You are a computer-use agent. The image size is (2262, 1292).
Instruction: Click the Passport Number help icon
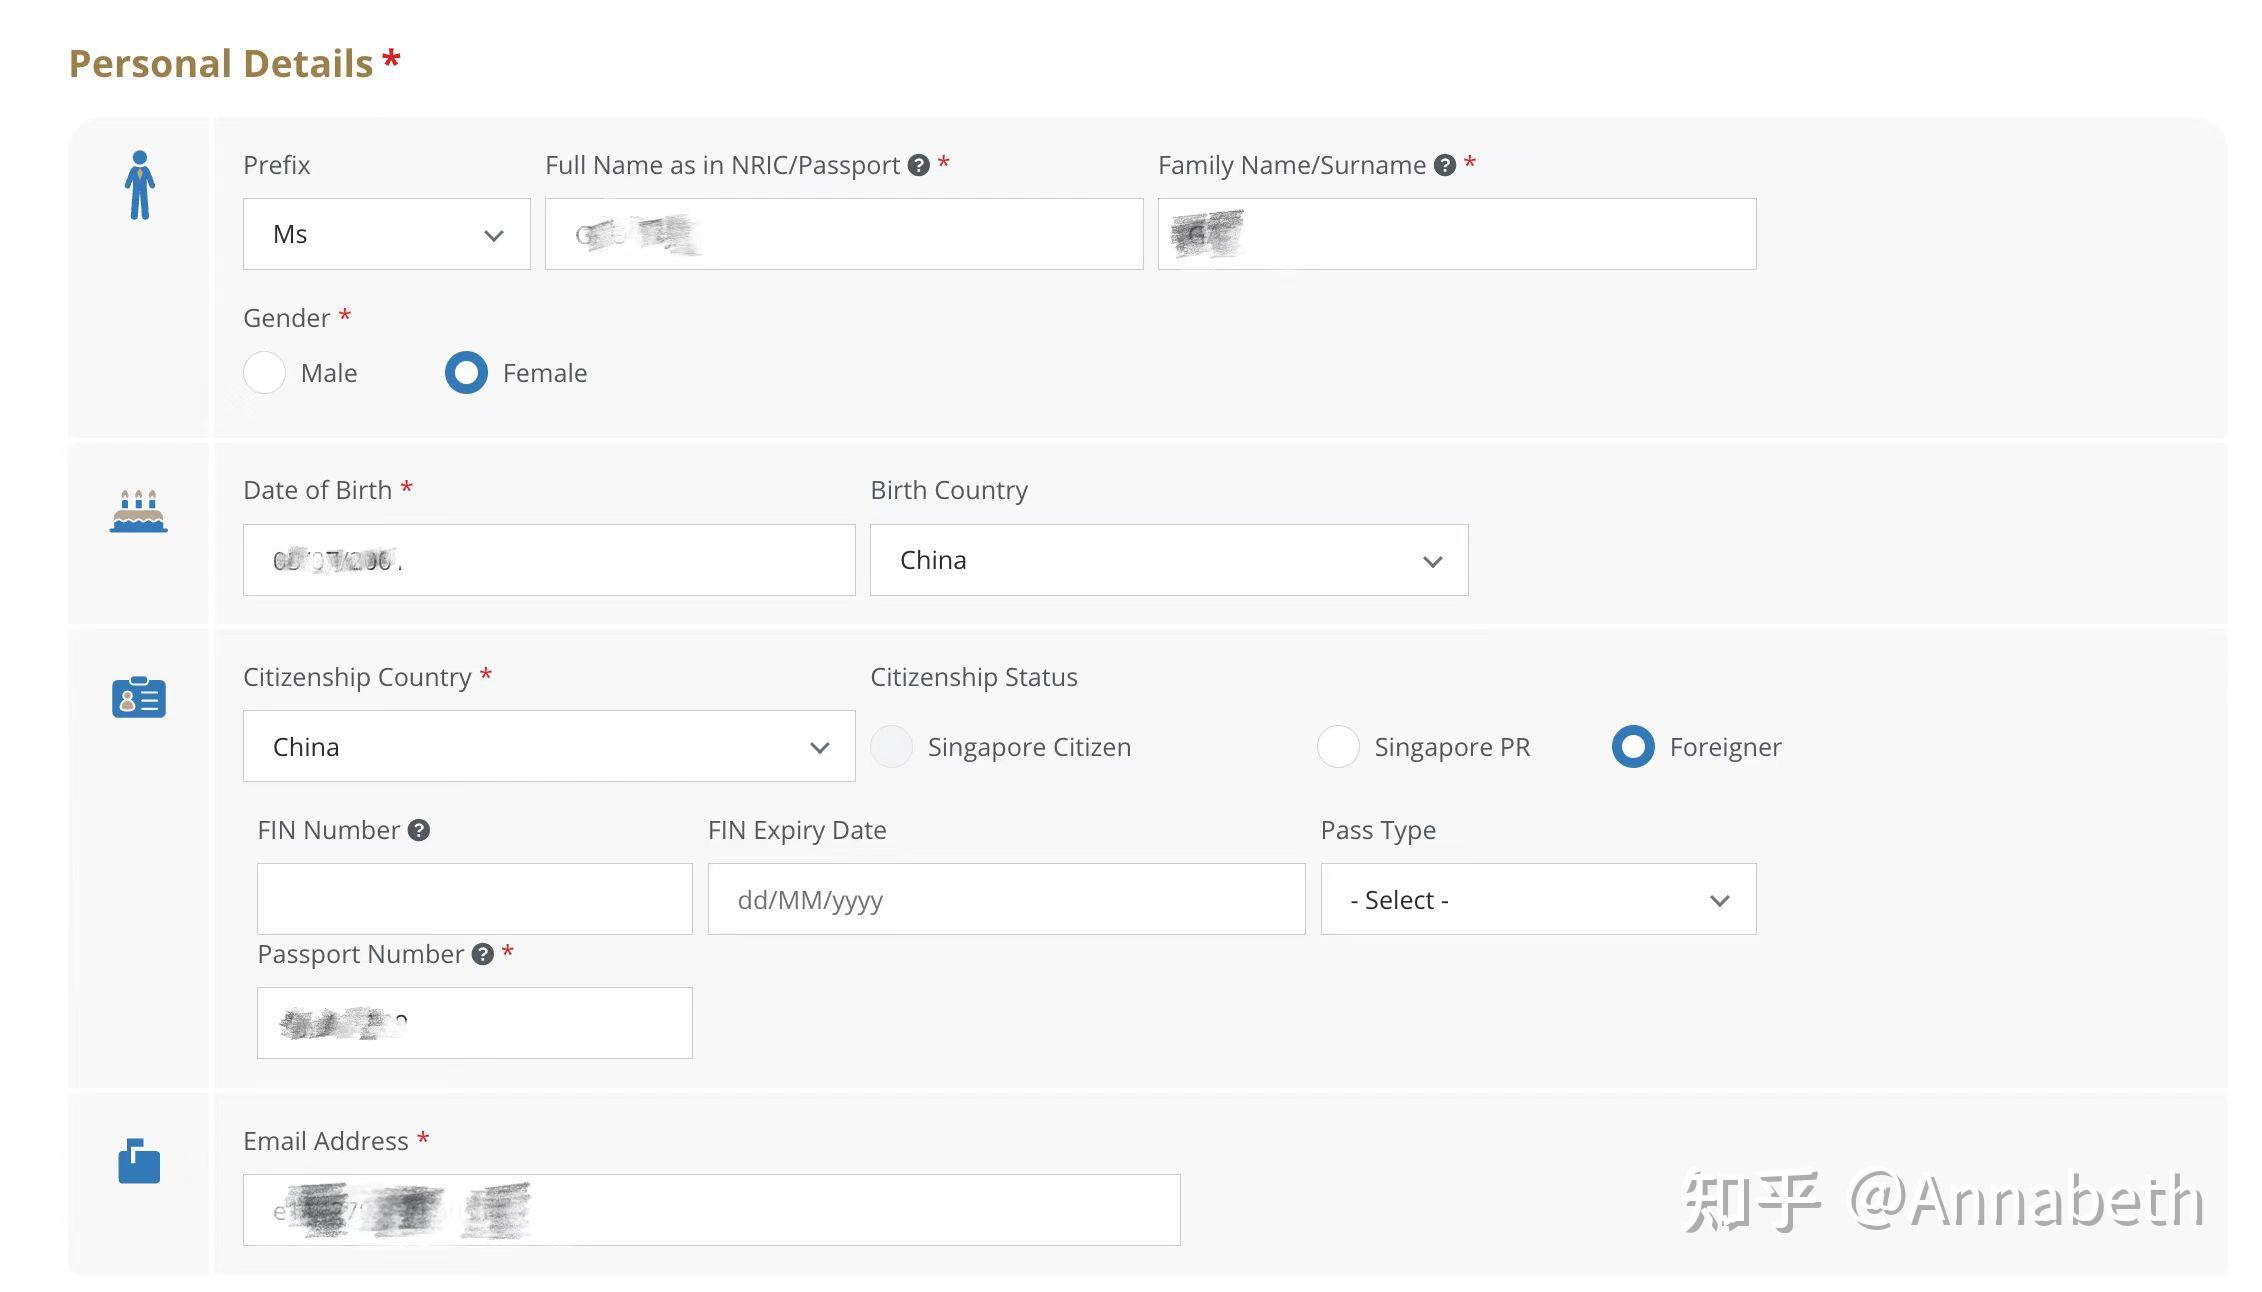(x=483, y=954)
